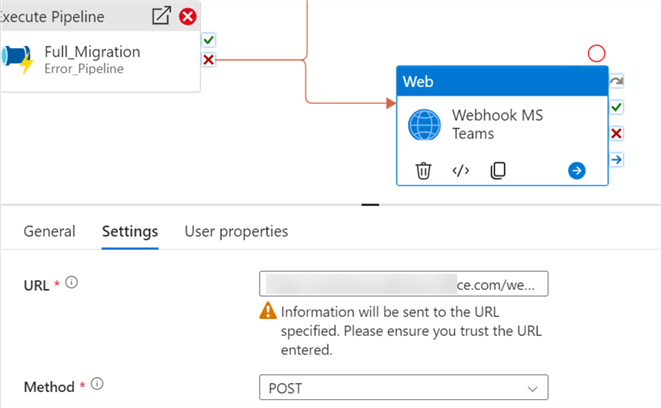View source code of Web activity

pos(461,170)
